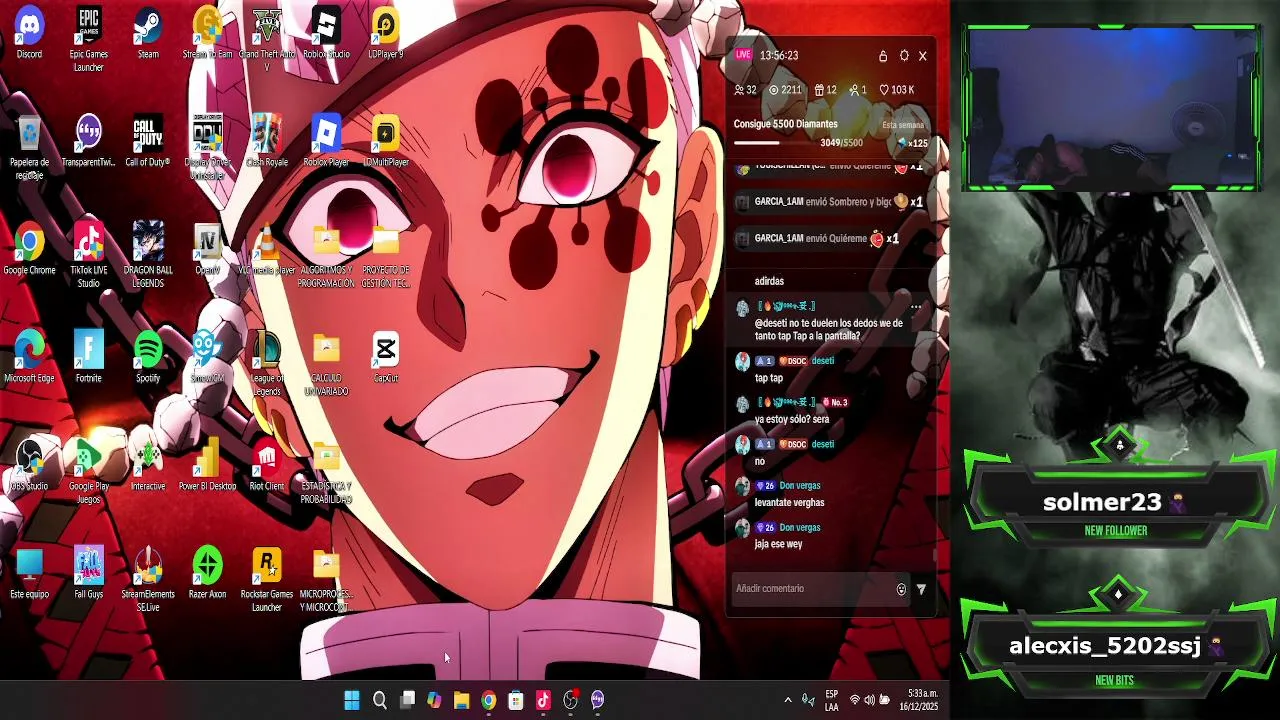Screen dimensions: 1280x720
Task: Open Task View on taskbar
Action: coord(407,700)
